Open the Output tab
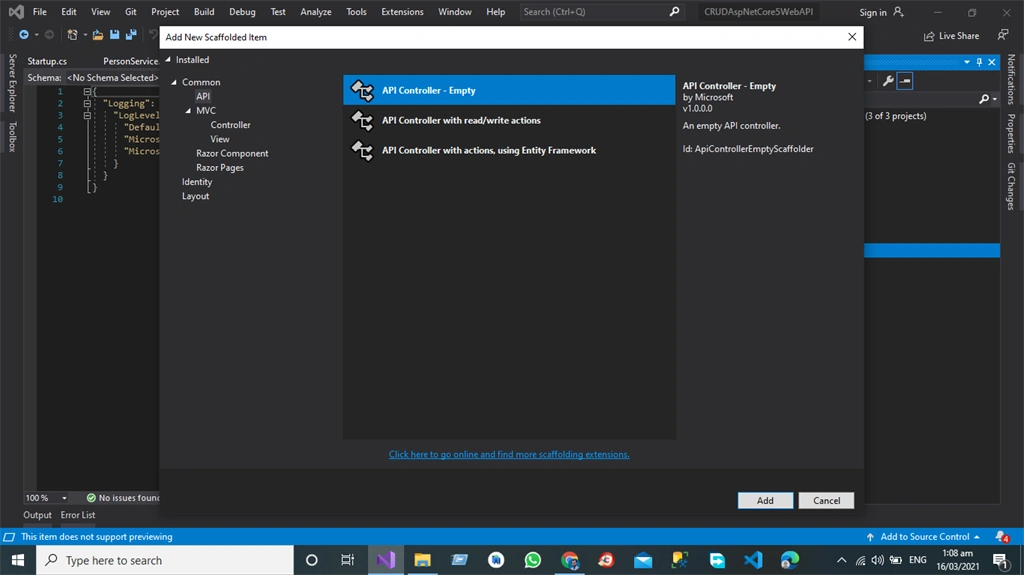 tap(37, 515)
